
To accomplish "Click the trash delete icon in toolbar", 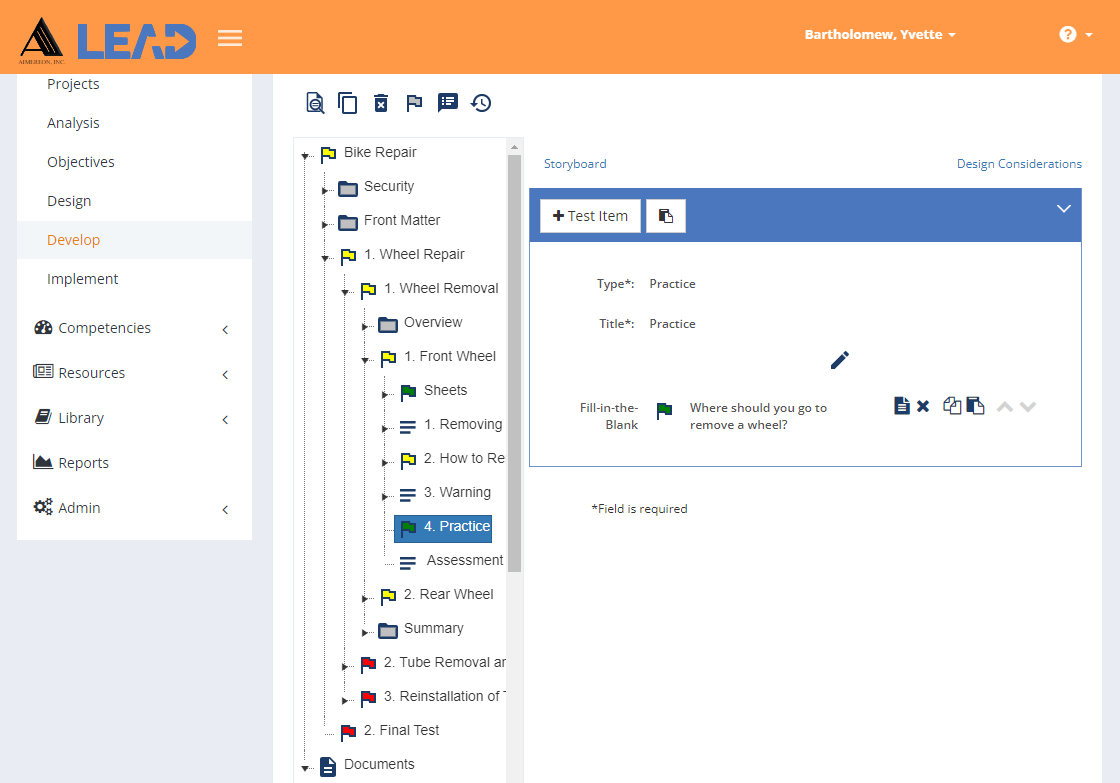I will (x=381, y=103).
